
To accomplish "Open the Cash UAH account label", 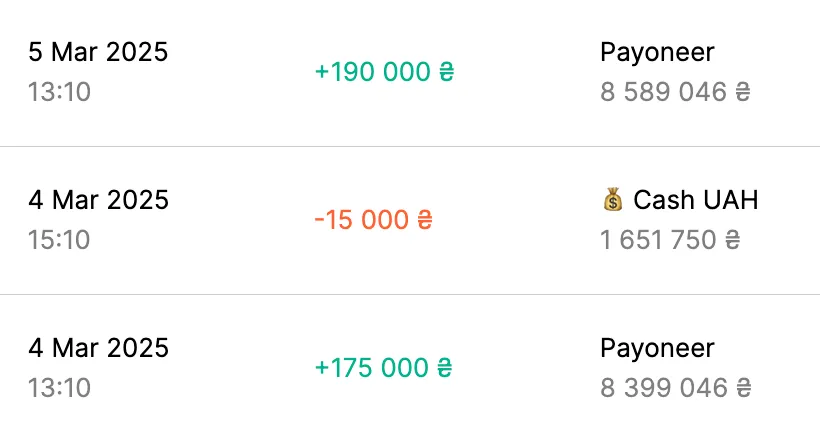I will tap(696, 200).
